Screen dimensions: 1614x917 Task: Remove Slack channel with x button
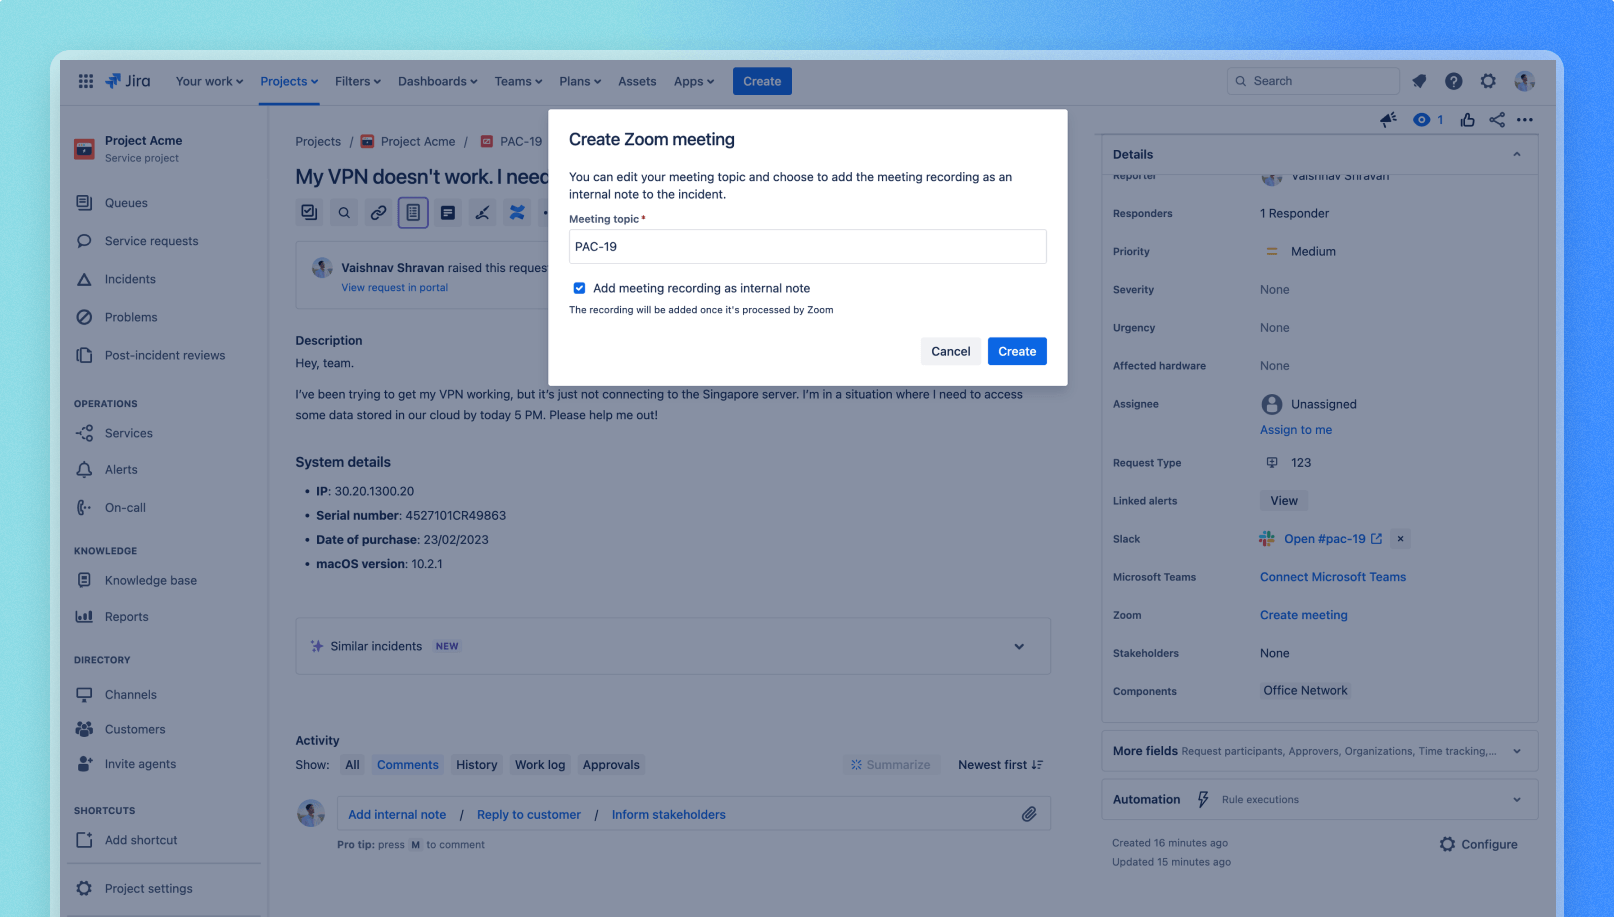pos(1401,539)
